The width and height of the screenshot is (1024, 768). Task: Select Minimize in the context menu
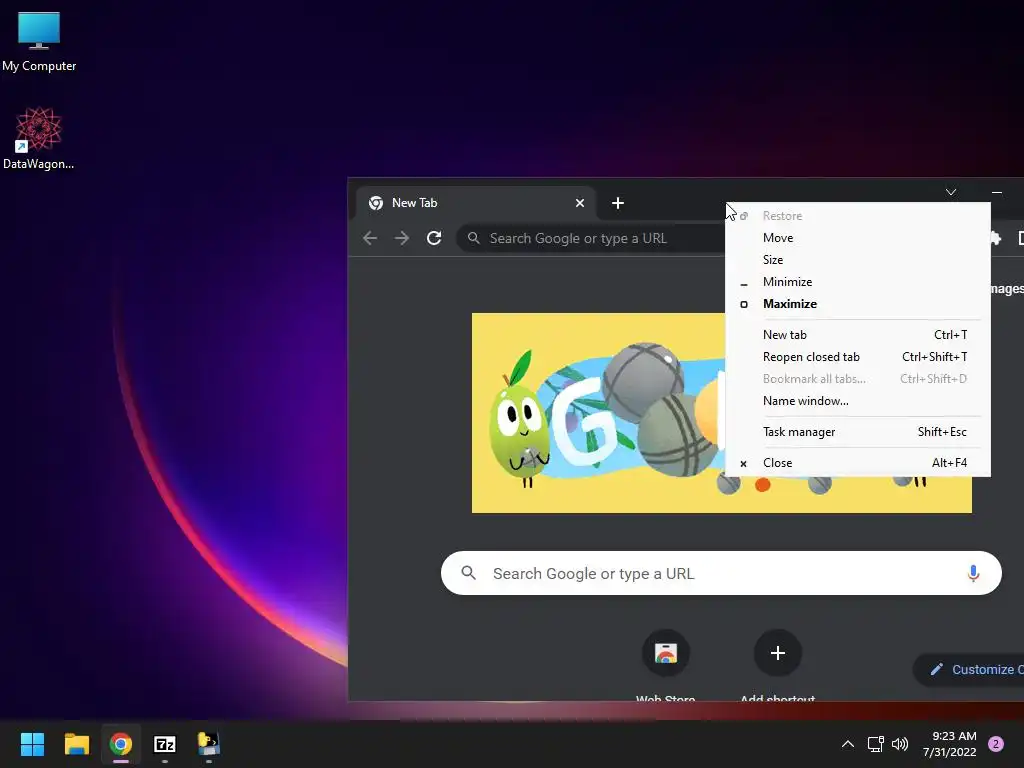click(x=858, y=282)
